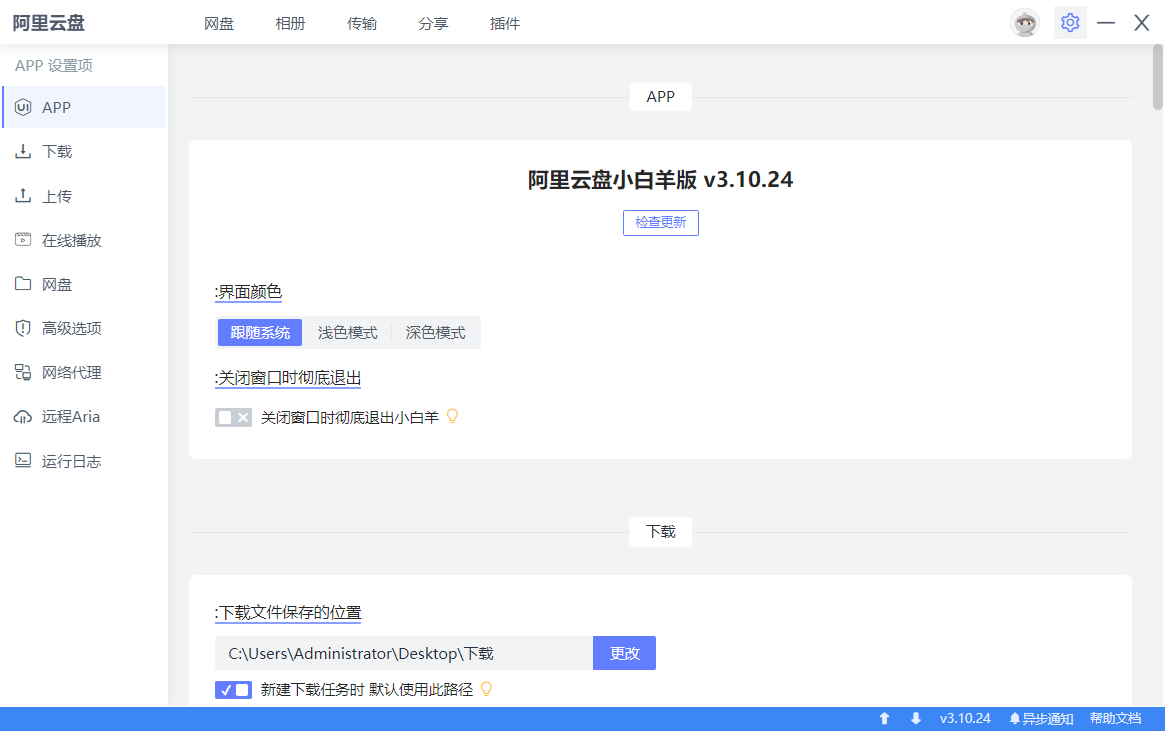Select 深色模式 dark mode option
The image size is (1165, 731).
(435, 333)
